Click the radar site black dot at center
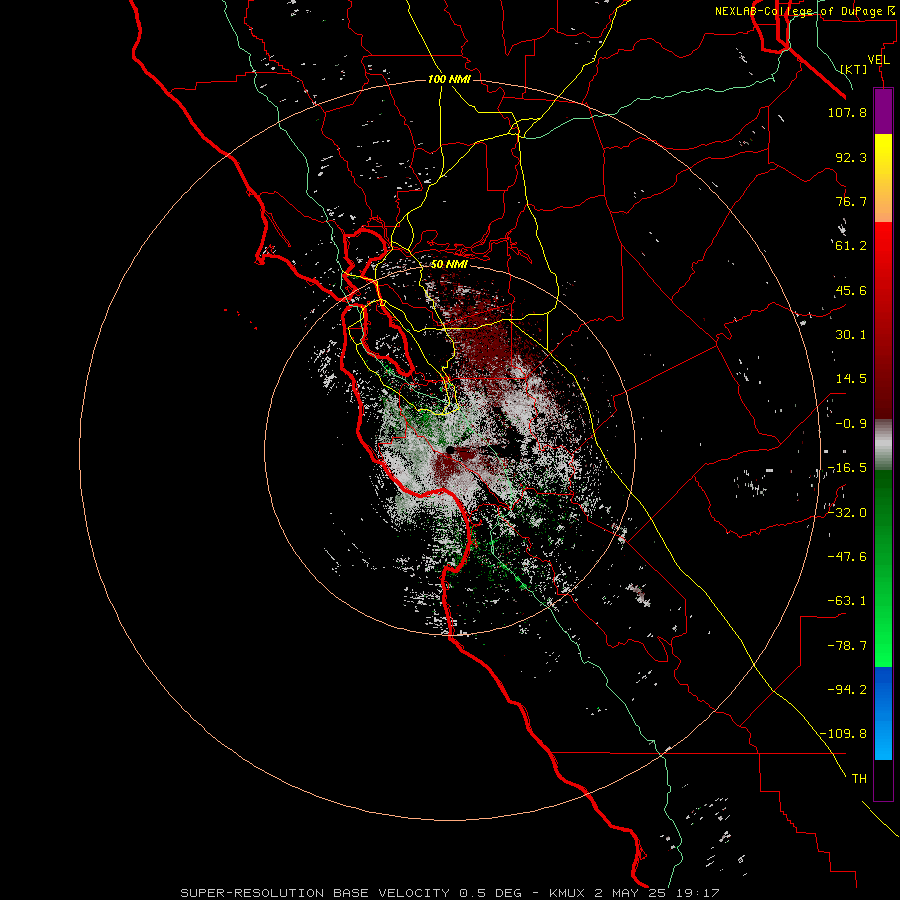This screenshot has height=900, width=900. pyautogui.click(x=451, y=450)
